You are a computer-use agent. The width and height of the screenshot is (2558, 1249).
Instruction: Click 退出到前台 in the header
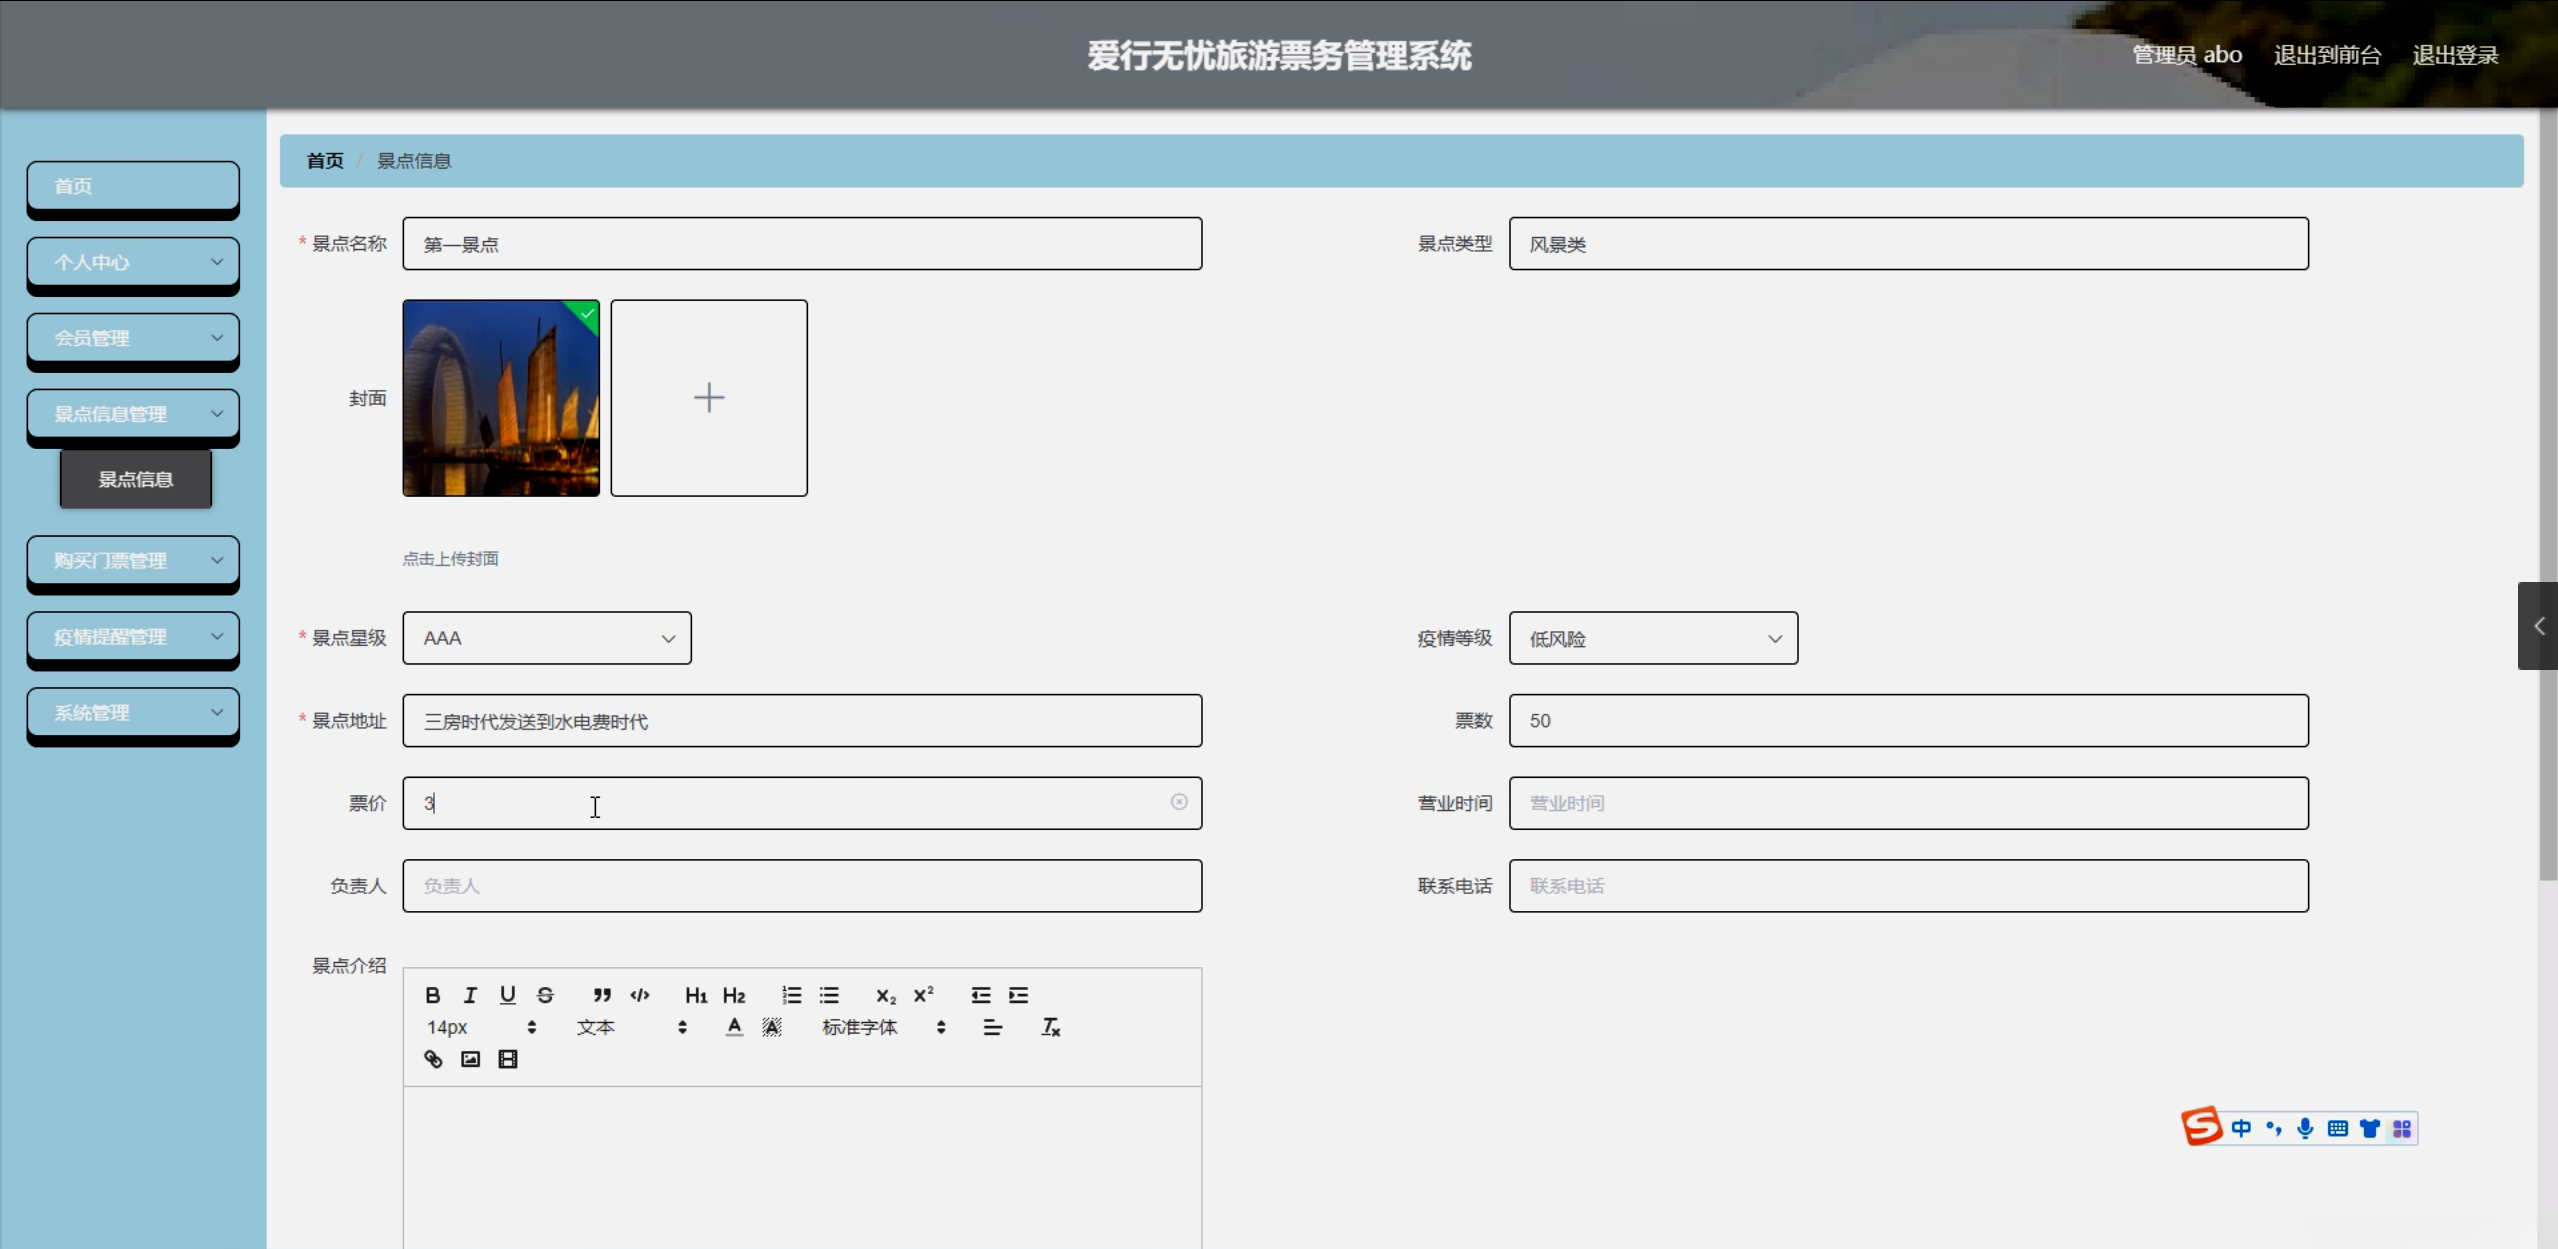point(2327,55)
